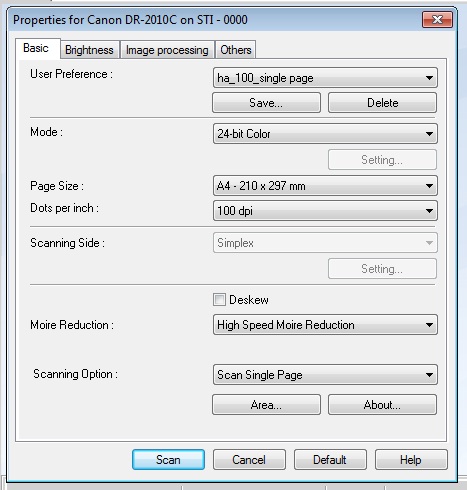The width and height of the screenshot is (467, 490).
Task: Open the Image processing tab
Action: click(167, 50)
